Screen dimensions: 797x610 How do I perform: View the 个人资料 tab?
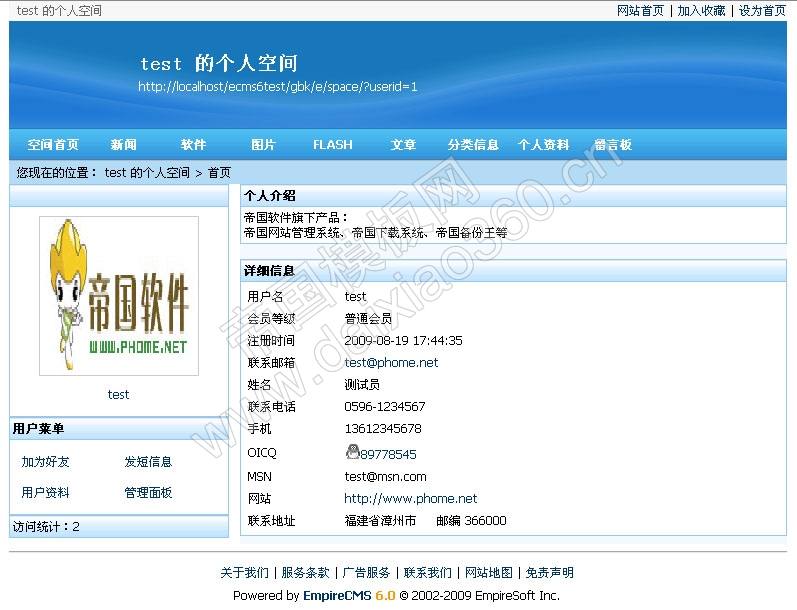[543, 145]
